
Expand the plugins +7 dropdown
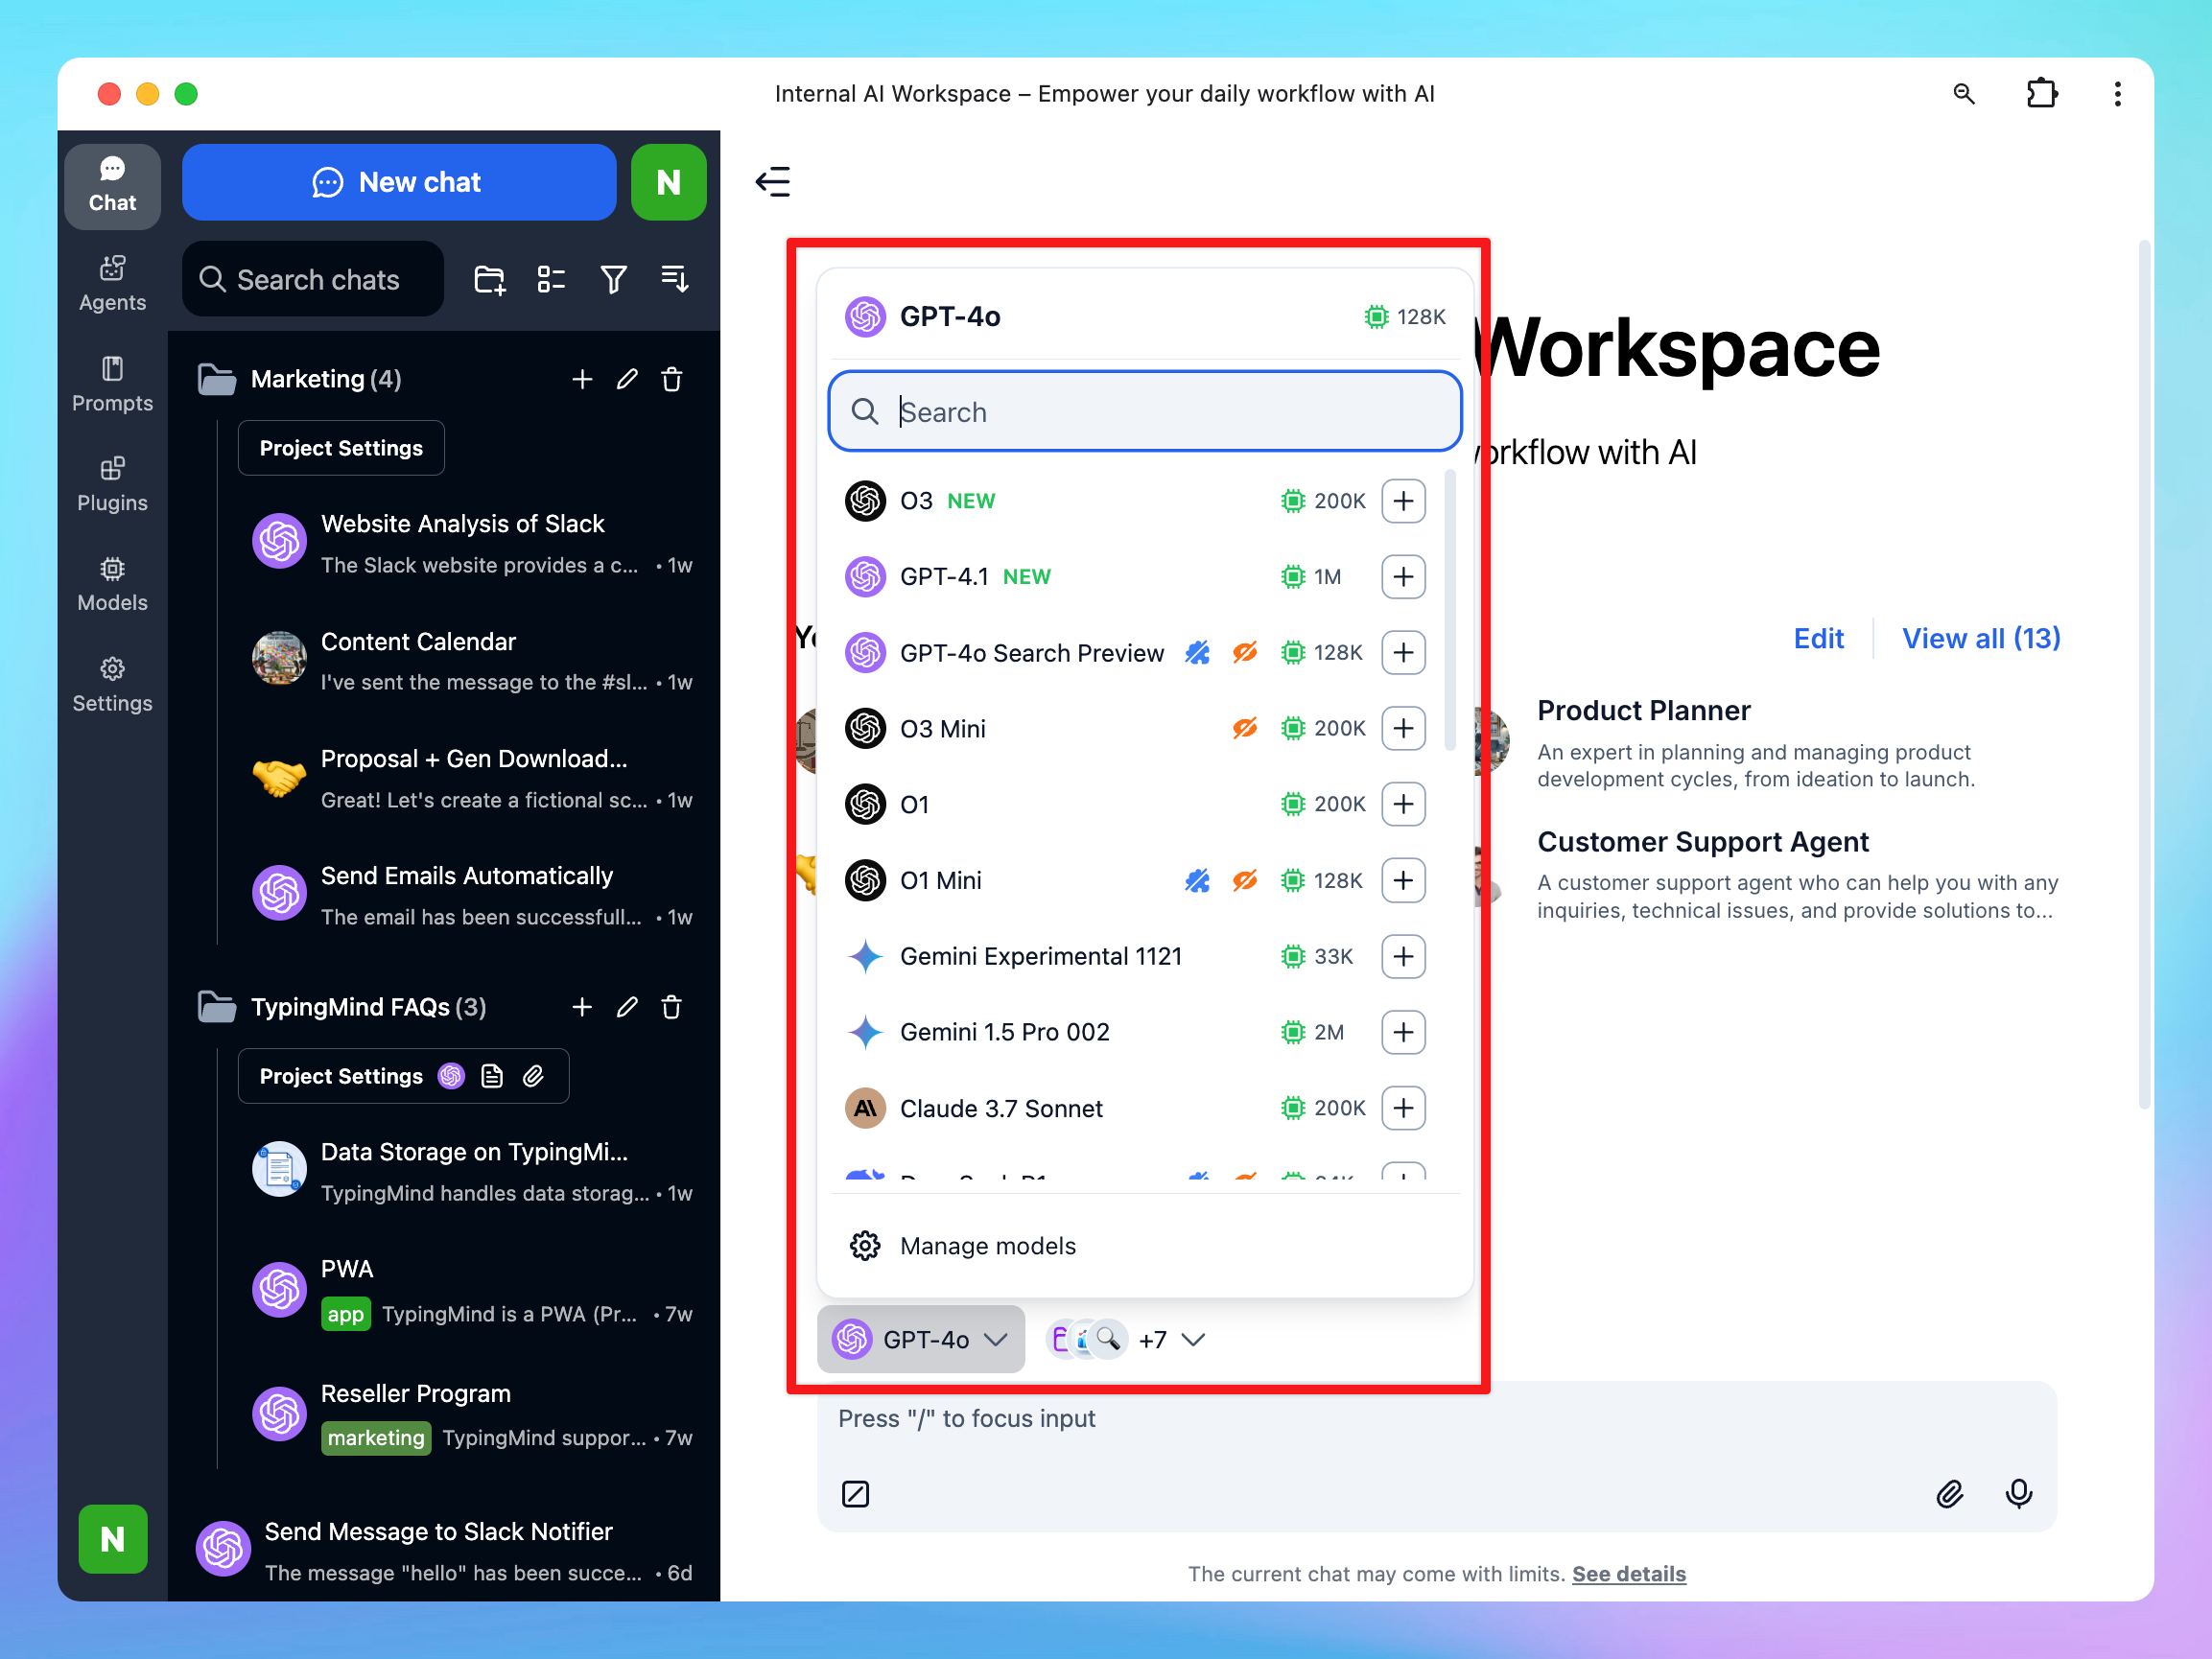click(x=1170, y=1339)
